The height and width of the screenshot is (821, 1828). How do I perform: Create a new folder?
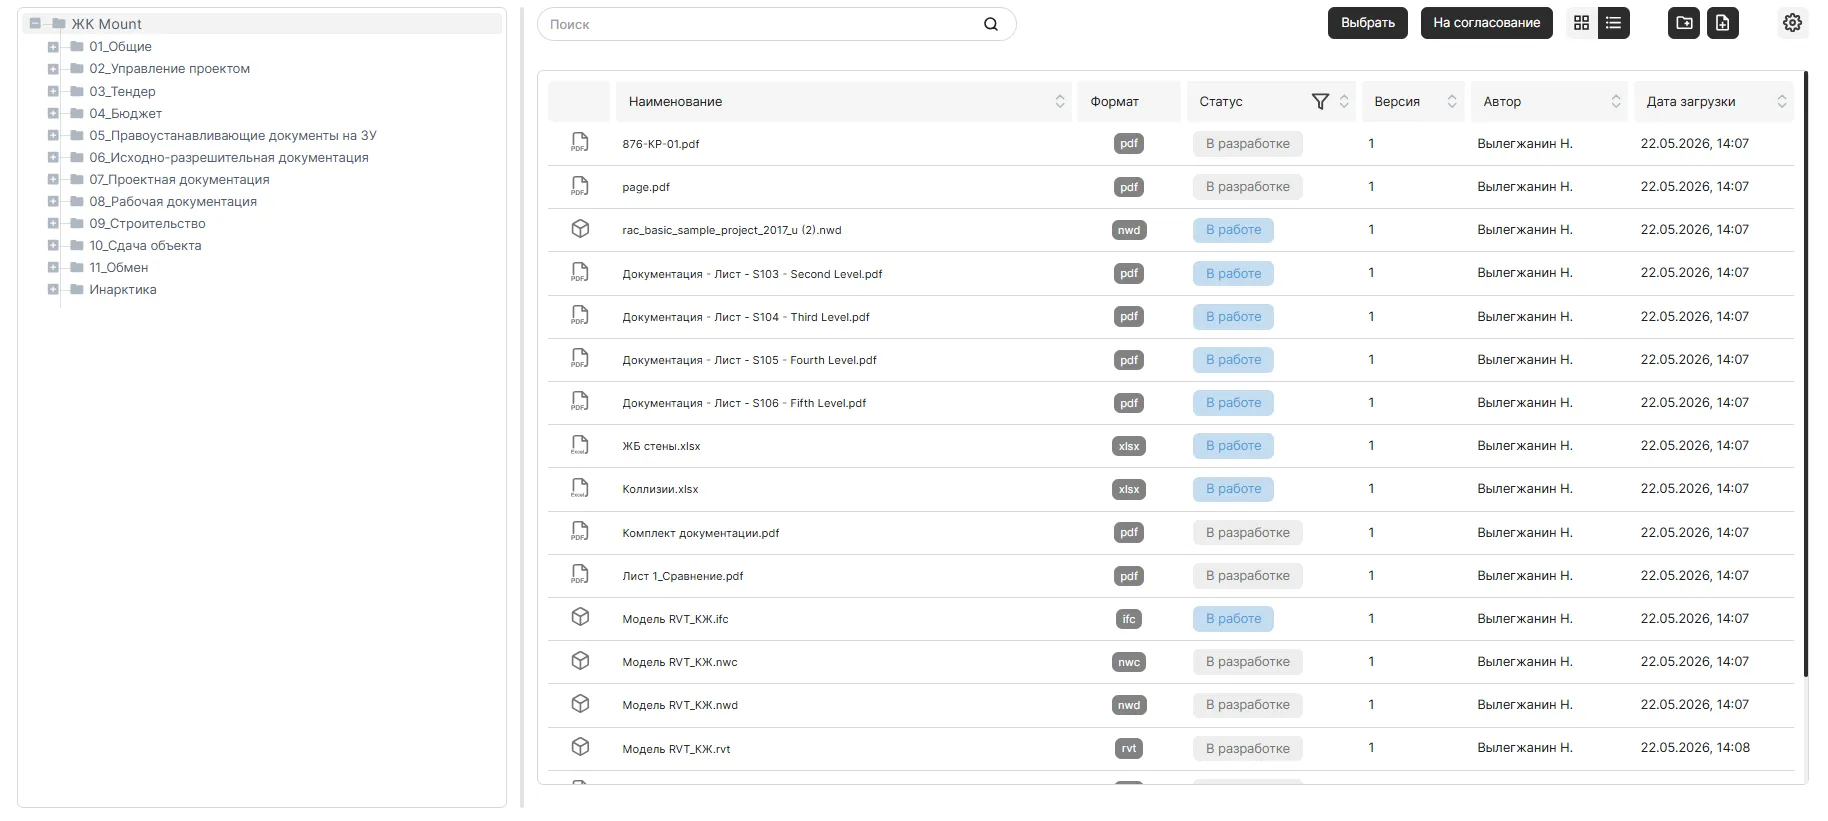point(1684,23)
